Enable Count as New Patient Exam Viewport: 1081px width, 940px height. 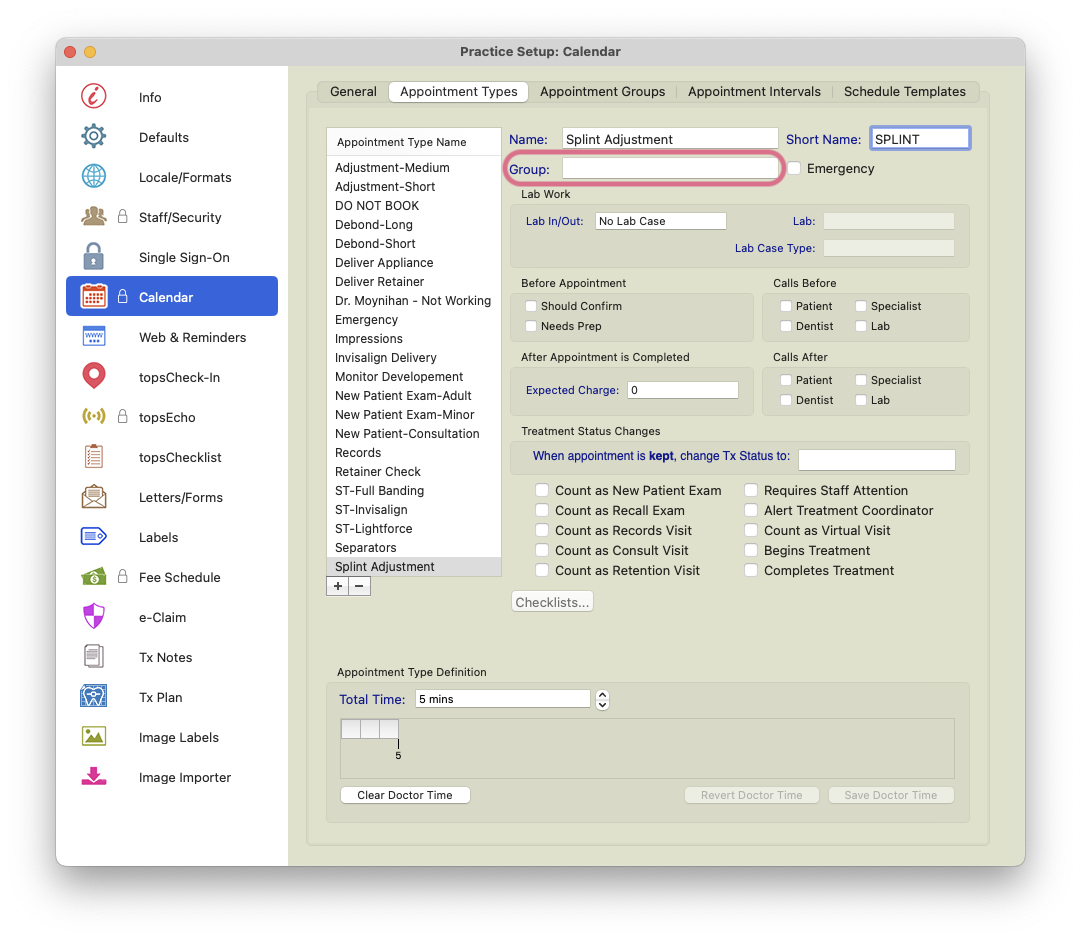(x=542, y=490)
